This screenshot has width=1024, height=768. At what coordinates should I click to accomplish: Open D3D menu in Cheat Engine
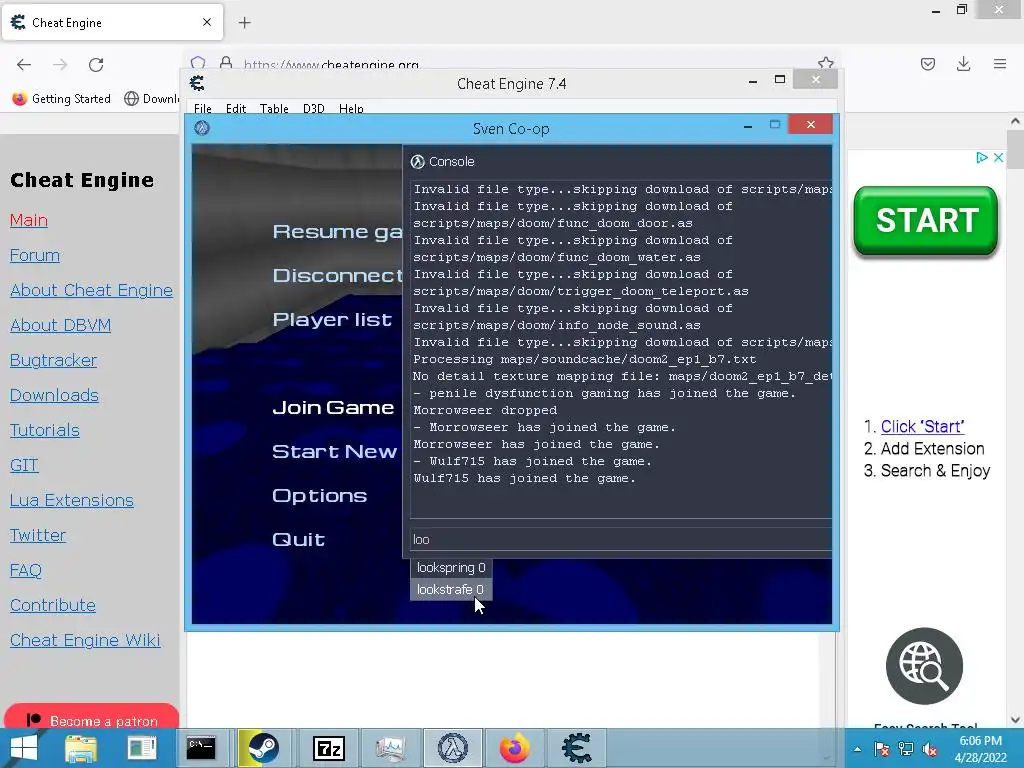[313, 108]
